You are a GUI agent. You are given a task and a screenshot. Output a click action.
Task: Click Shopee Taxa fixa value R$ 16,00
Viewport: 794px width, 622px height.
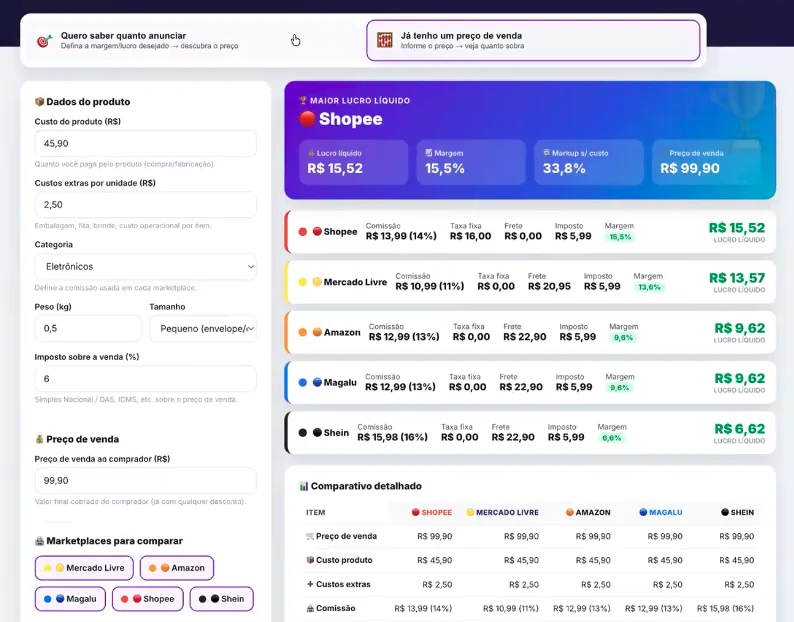(470, 236)
